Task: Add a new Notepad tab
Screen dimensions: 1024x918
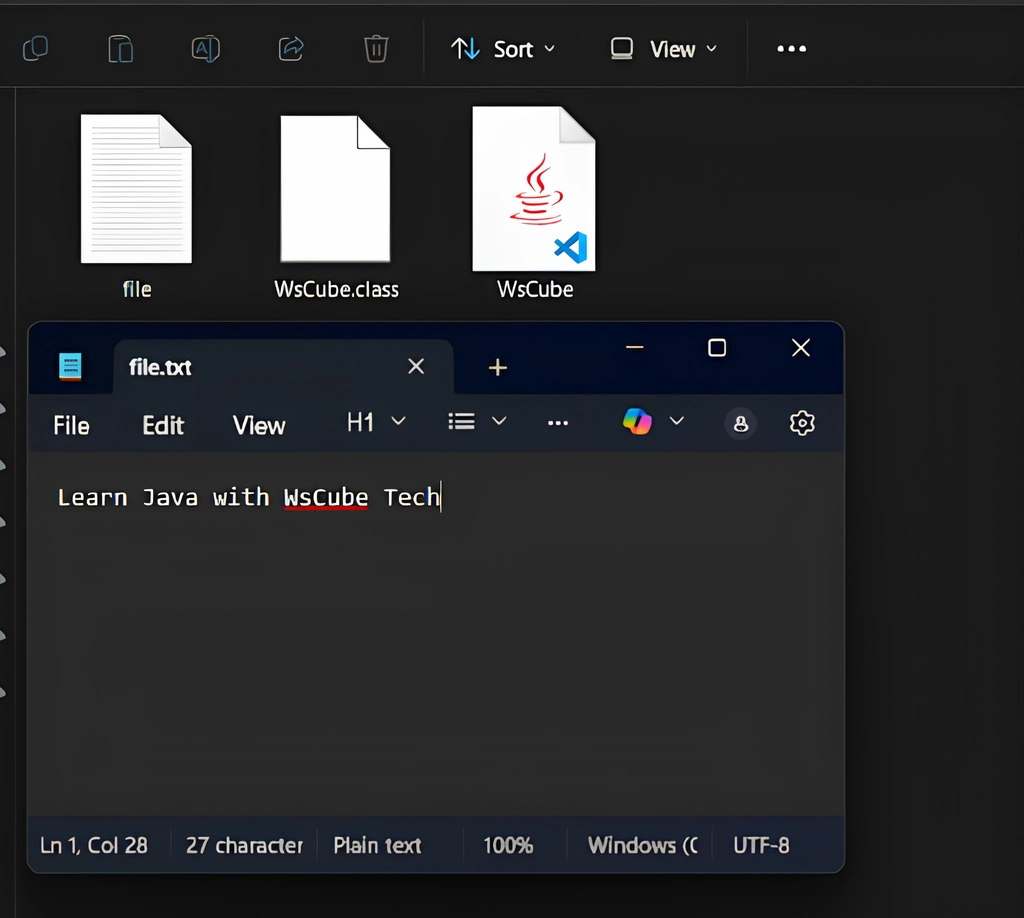Action: (x=497, y=368)
